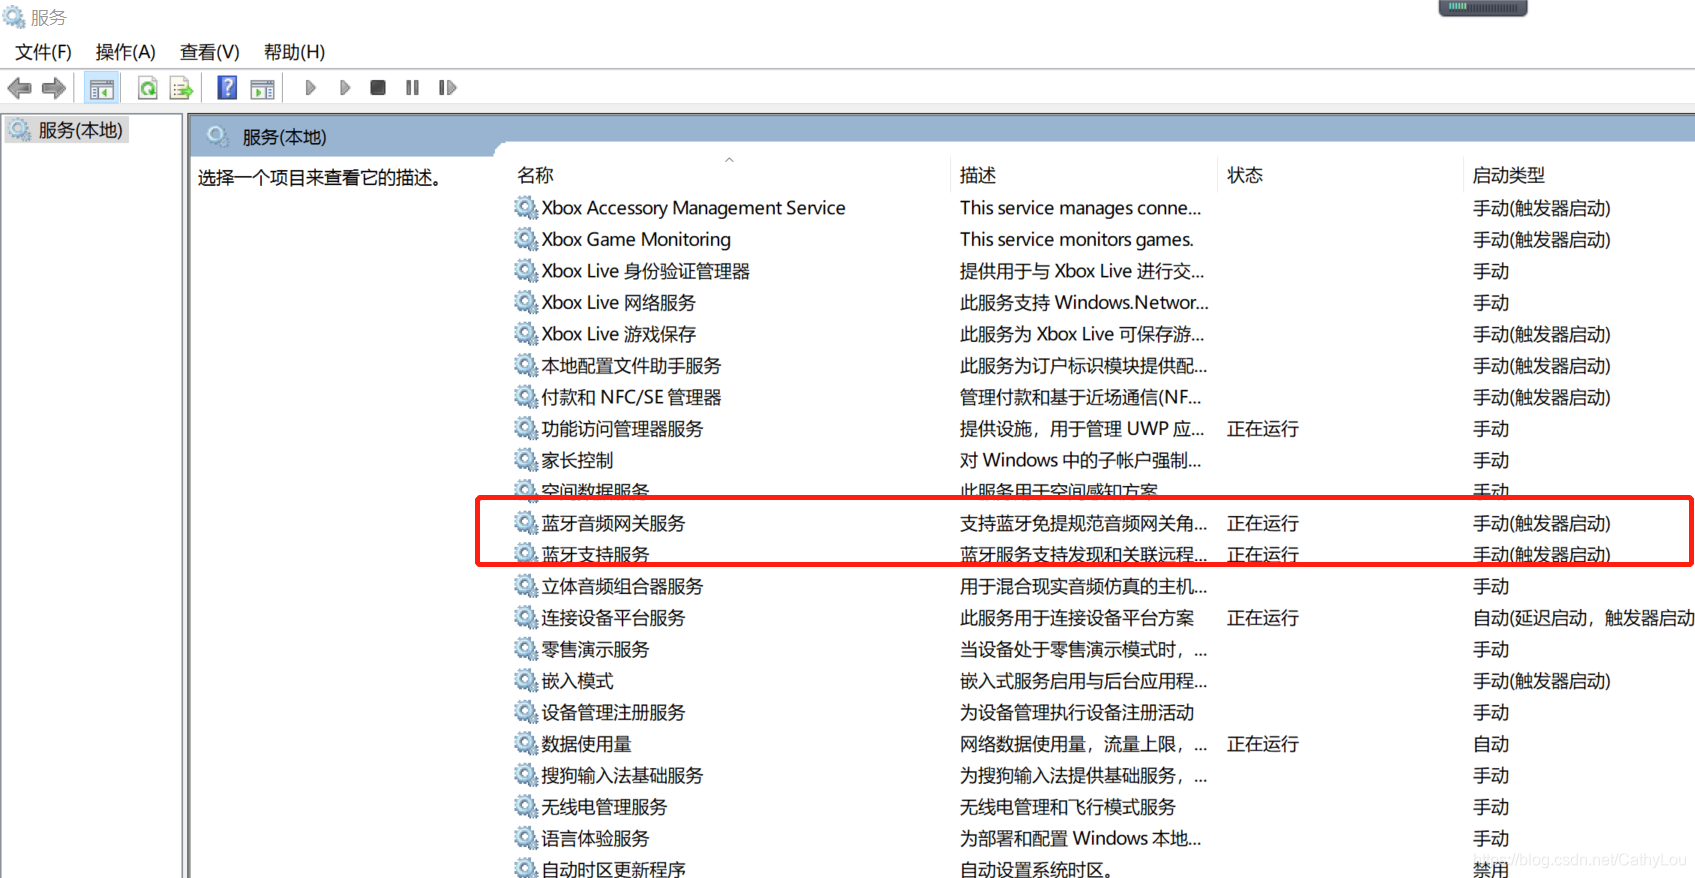Click gear icon beside 无线电管理服务

pyautogui.click(x=526, y=806)
